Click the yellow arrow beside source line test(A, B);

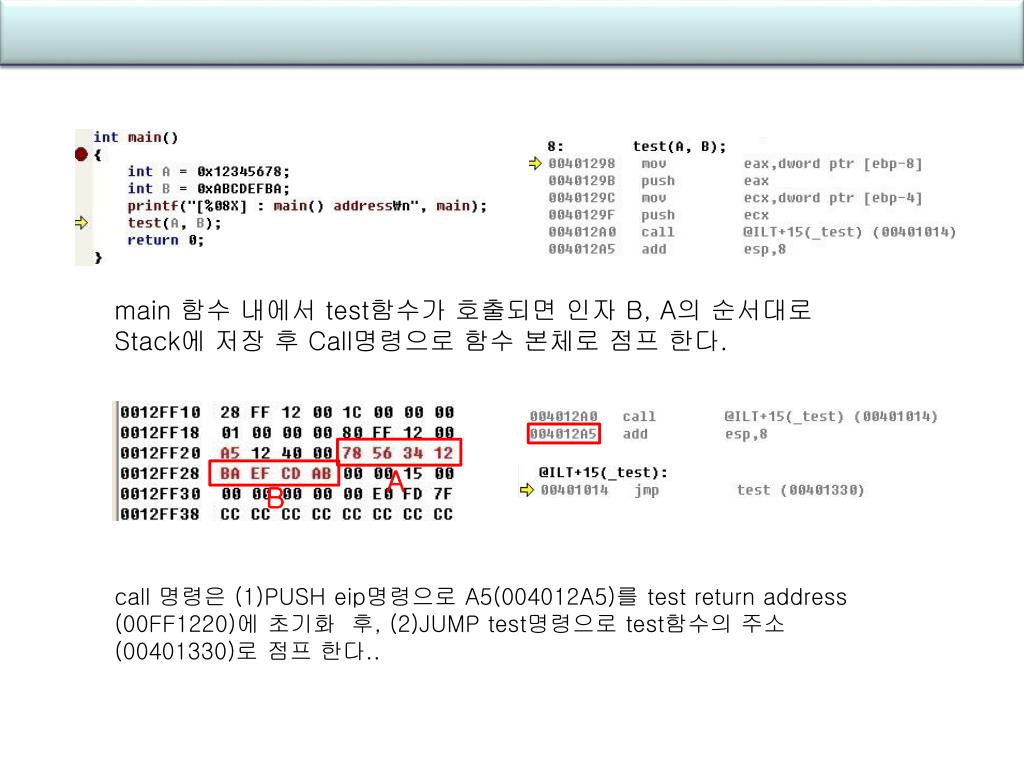point(81,223)
